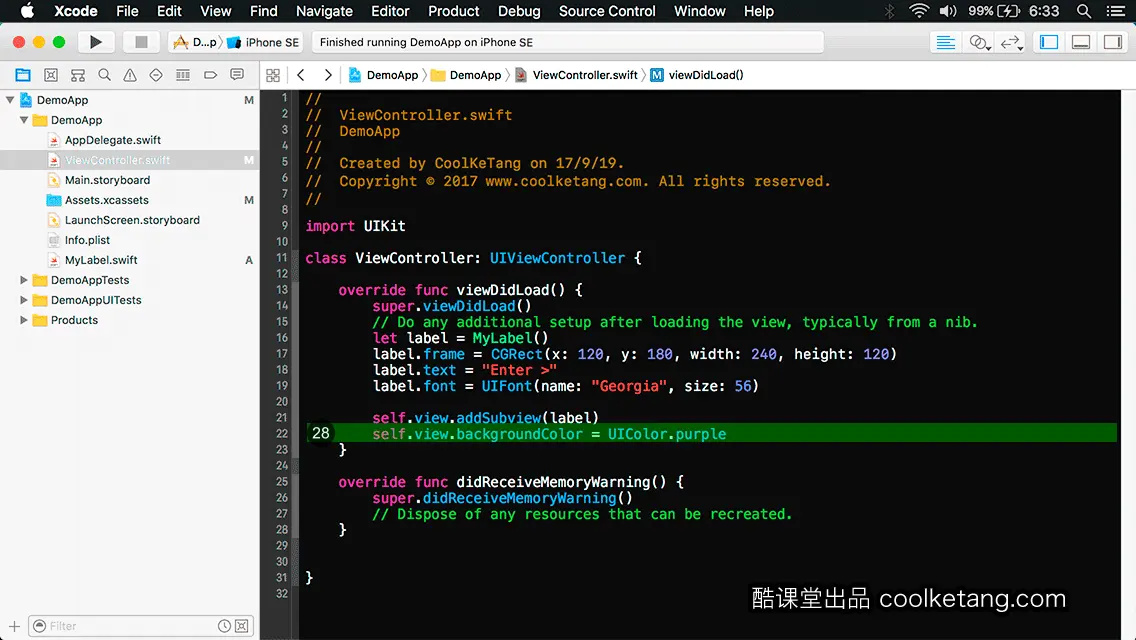The height and width of the screenshot is (640, 1136).
Task: Stop the running scheme
Action: coord(141,42)
